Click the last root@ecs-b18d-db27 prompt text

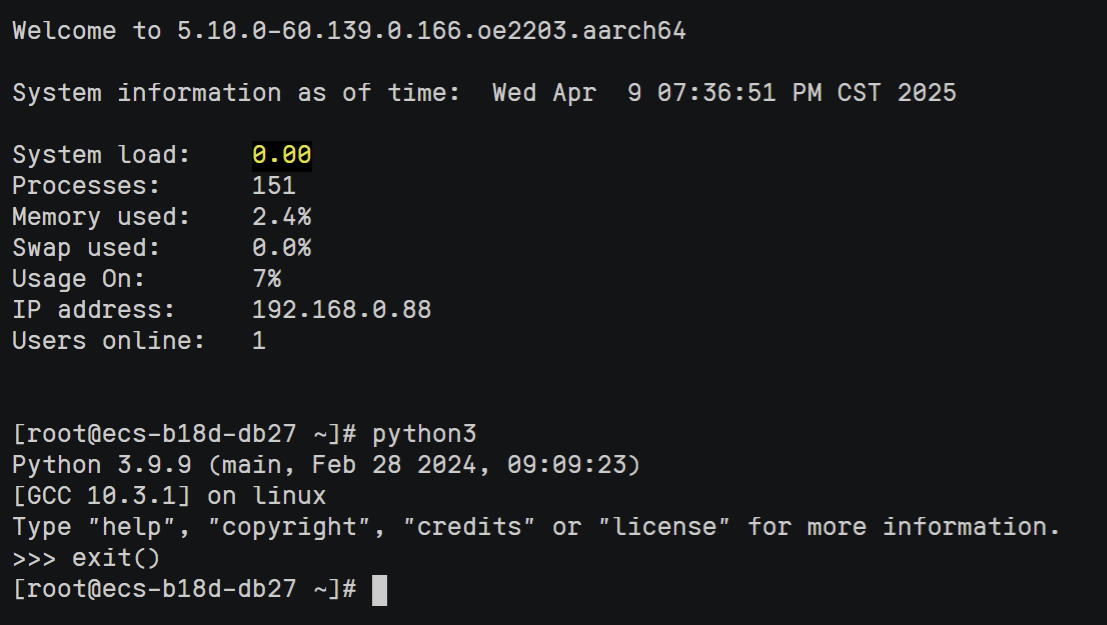click(x=155, y=589)
